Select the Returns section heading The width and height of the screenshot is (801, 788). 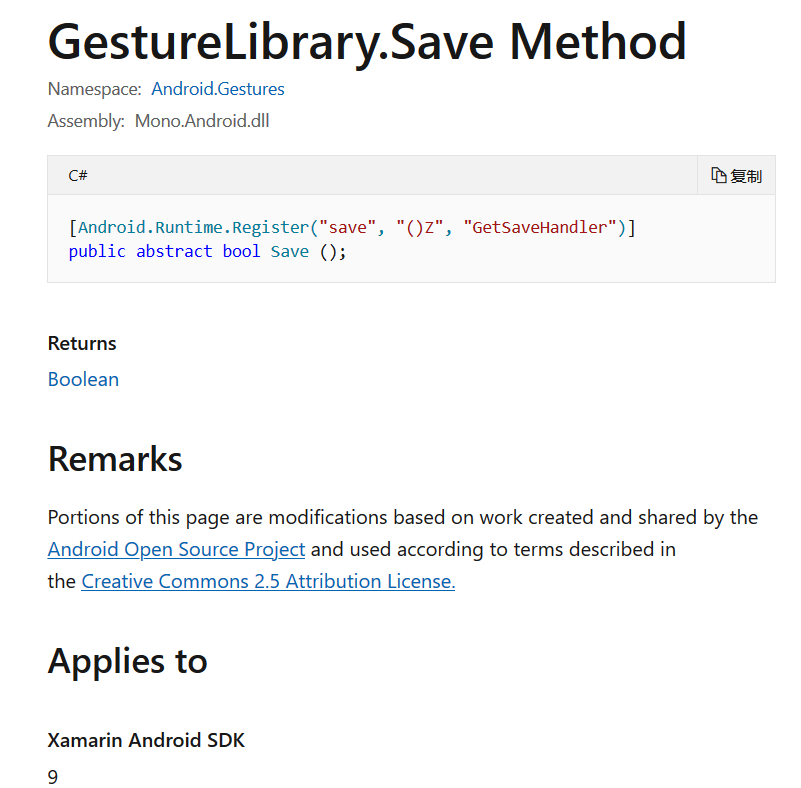pos(82,343)
